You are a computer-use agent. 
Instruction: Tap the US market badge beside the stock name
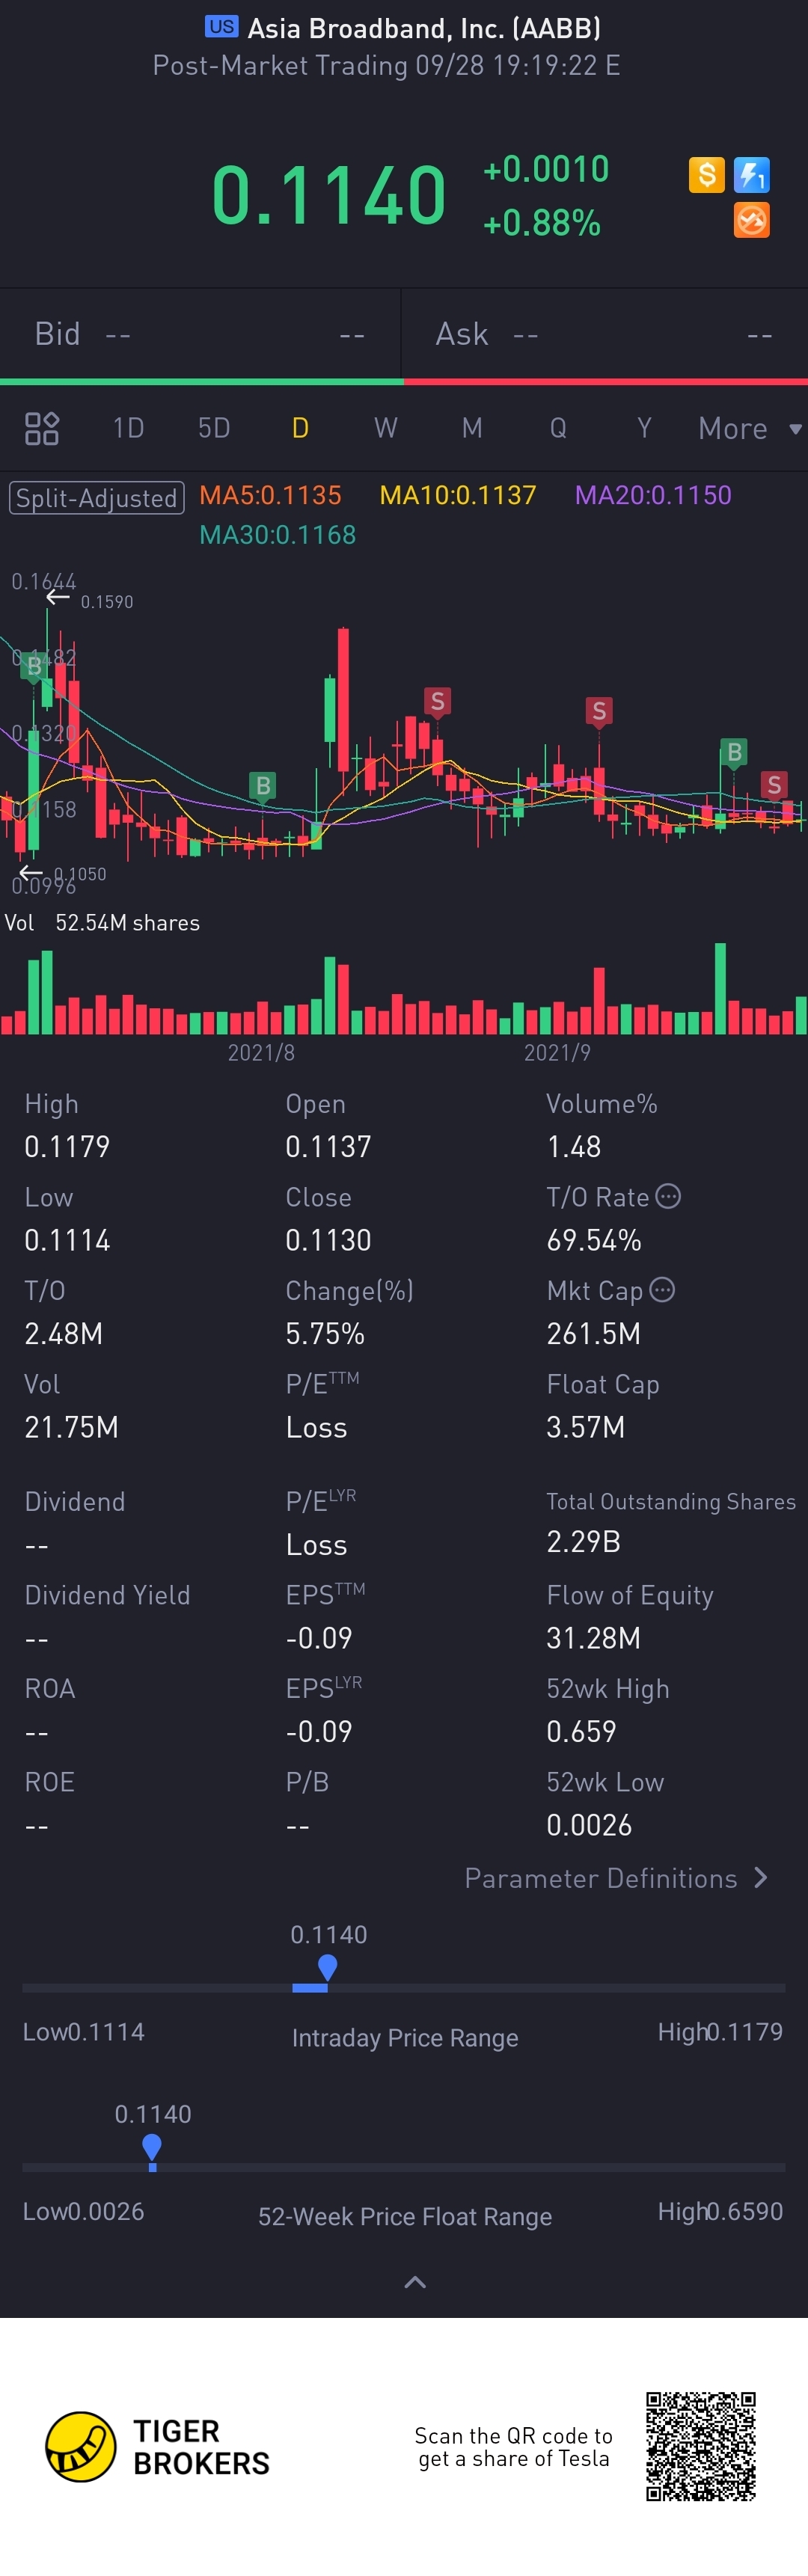(222, 27)
